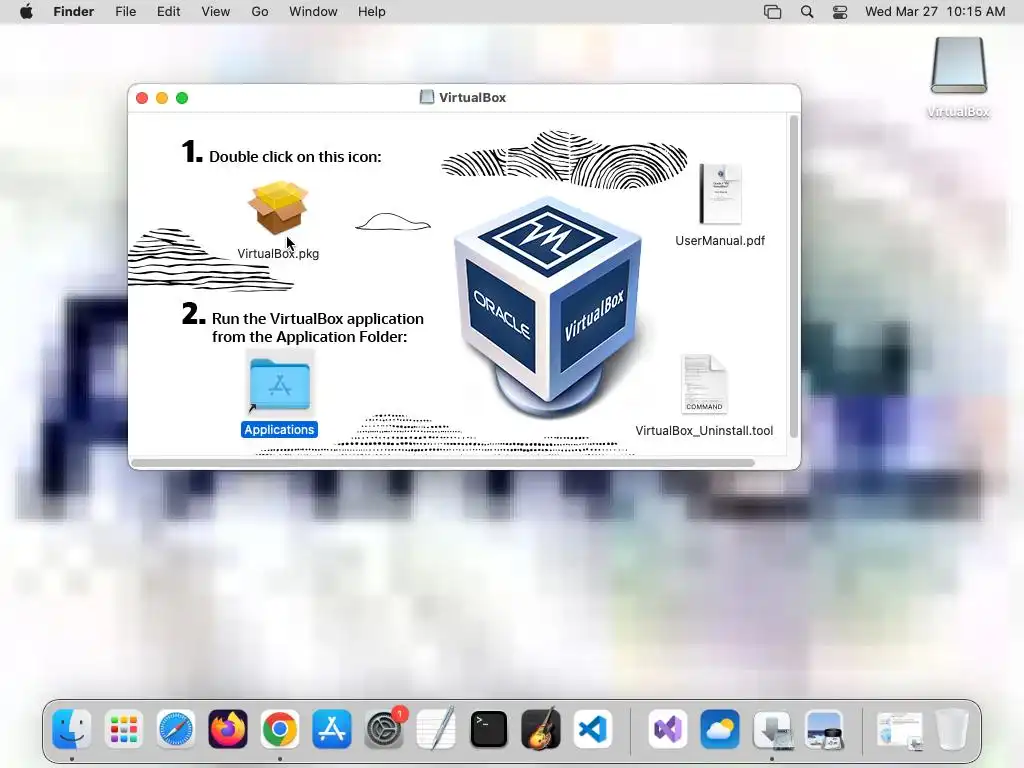Image resolution: width=1024 pixels, height=768 pixels.
Task: Select the UserManual.pdf document icon
Action: [x=720, y=193]
